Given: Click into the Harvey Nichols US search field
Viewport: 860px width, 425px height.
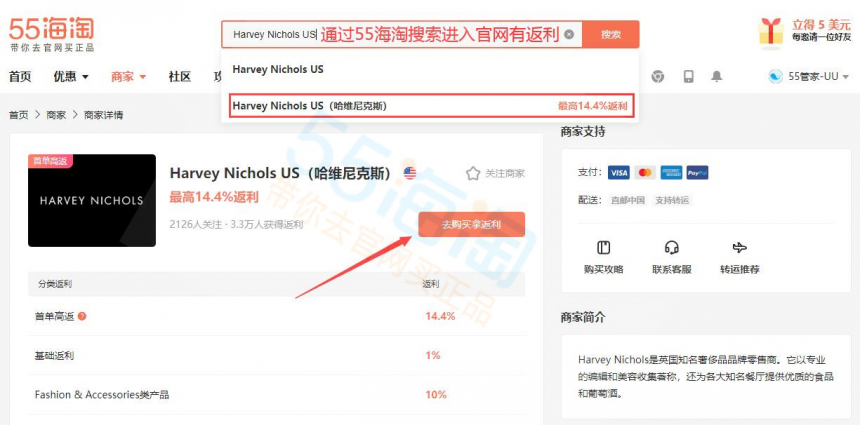Looking at the screenshot, I should tap(401, 35).
